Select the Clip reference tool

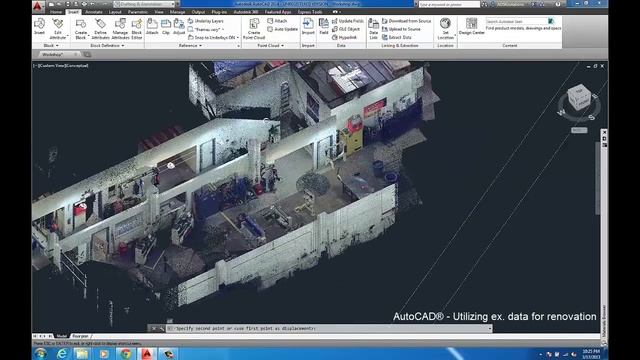point(166,27)
